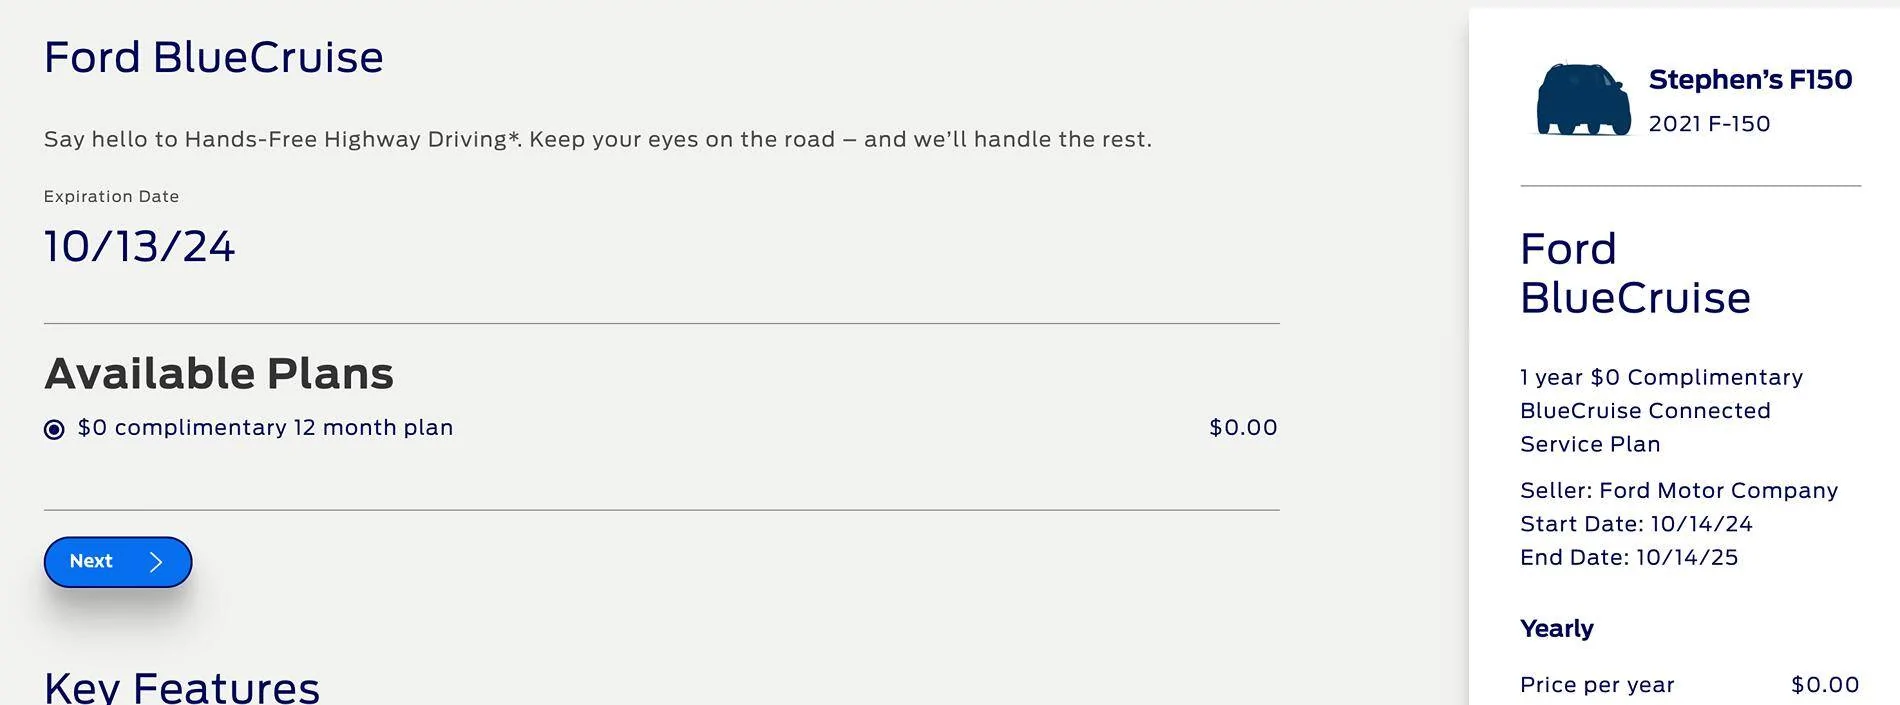Click the Stephen's F150 vehicle name

tap(1750, 80)
